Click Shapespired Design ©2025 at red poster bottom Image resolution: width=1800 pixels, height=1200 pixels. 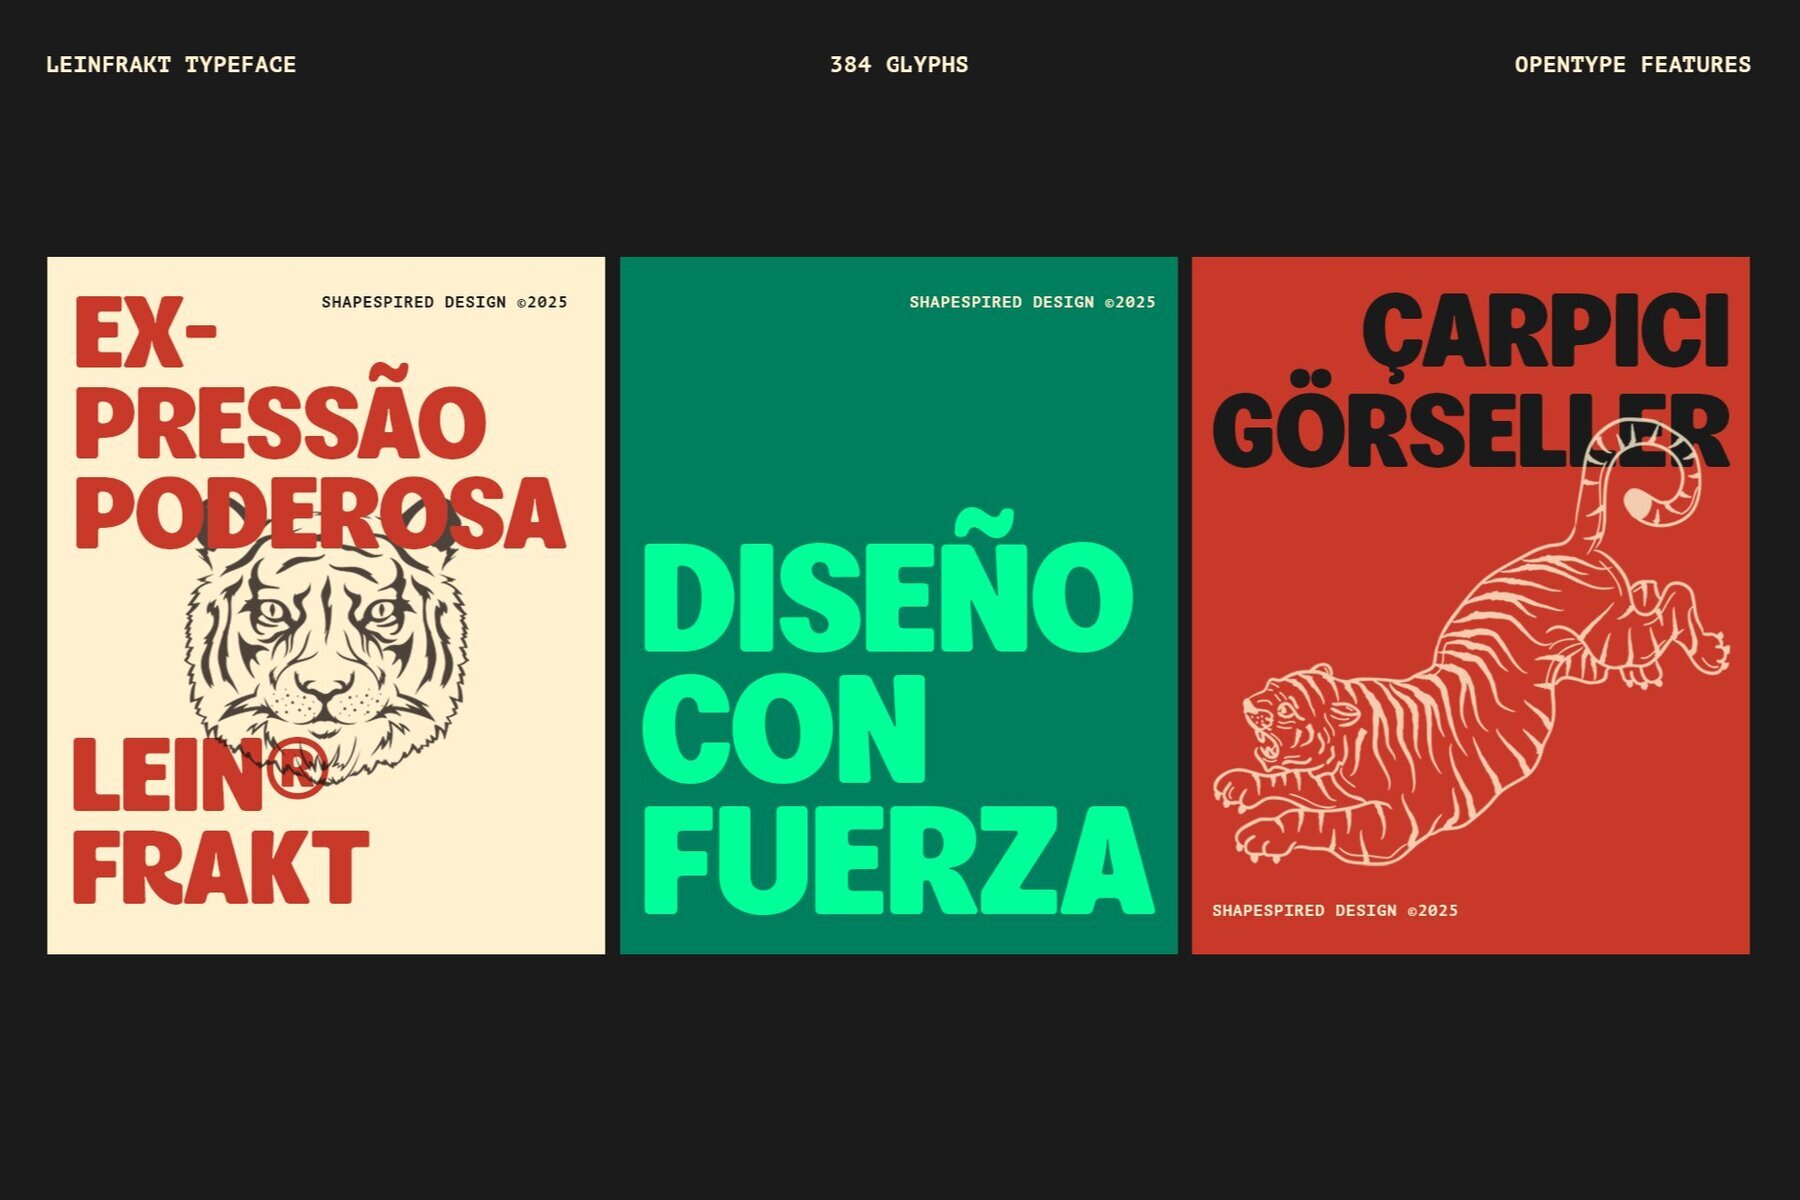1335,911
